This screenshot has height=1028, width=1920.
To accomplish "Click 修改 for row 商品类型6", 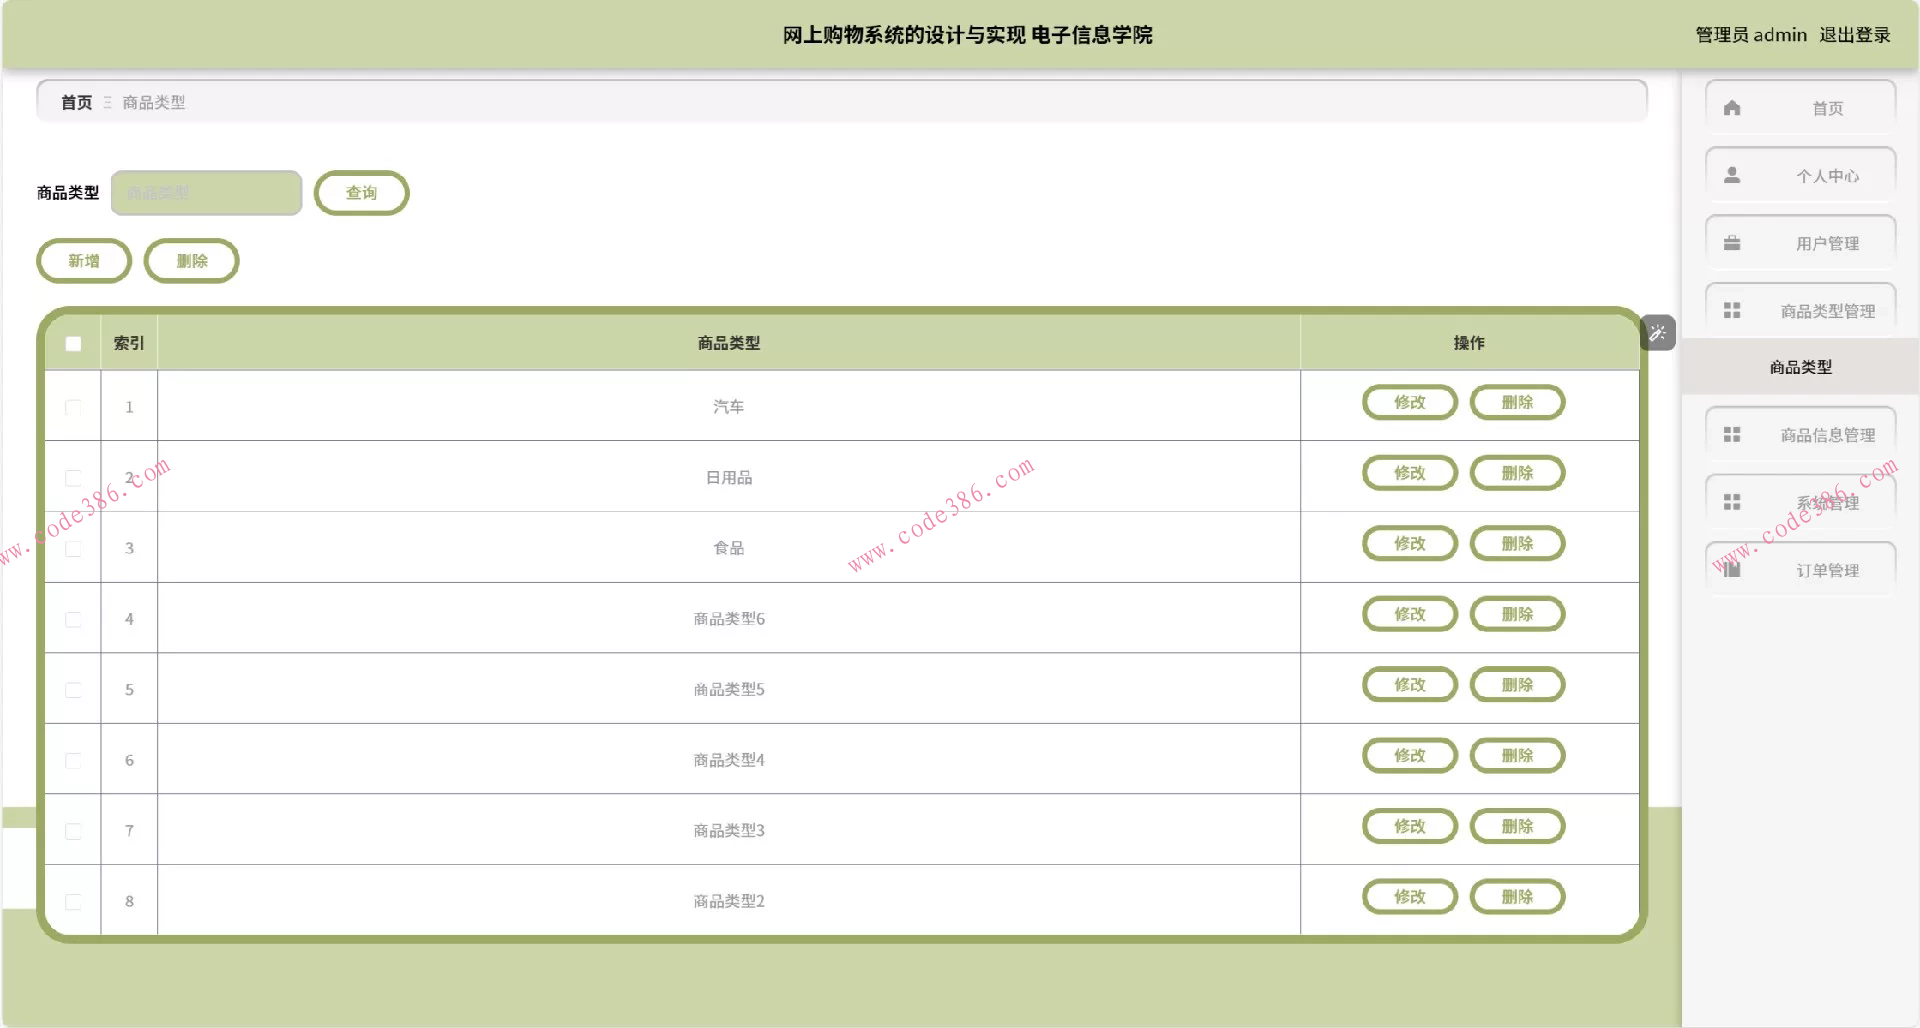I will (x=1410, y=614).
